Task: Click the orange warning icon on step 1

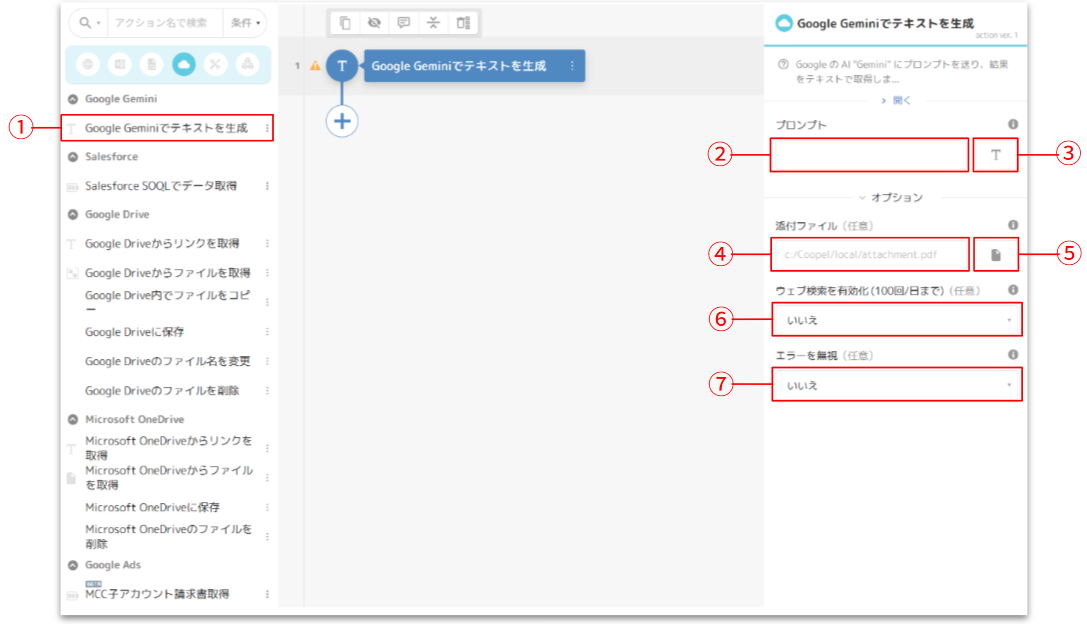Action: pyautogui.click(x=315, y=66)
